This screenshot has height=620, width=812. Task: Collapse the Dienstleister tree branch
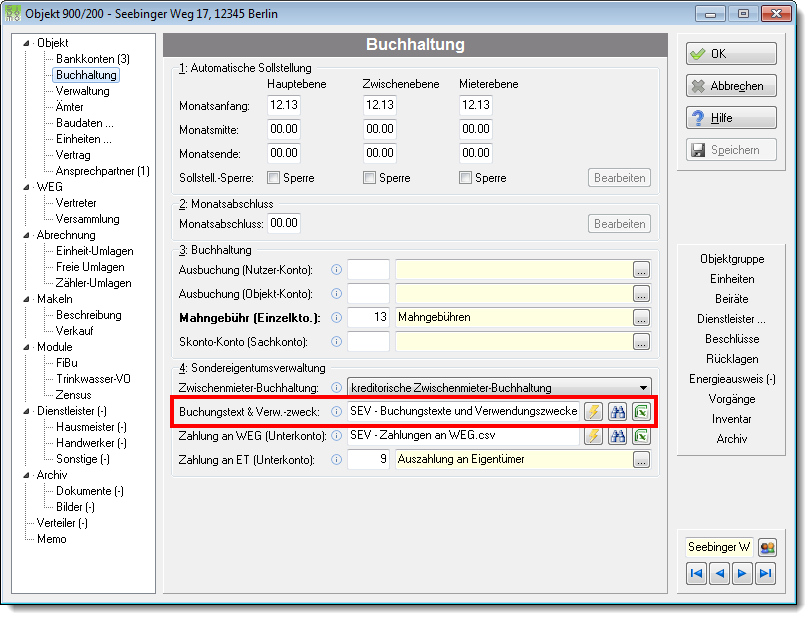pyautogui.click(x=26, y=411)
